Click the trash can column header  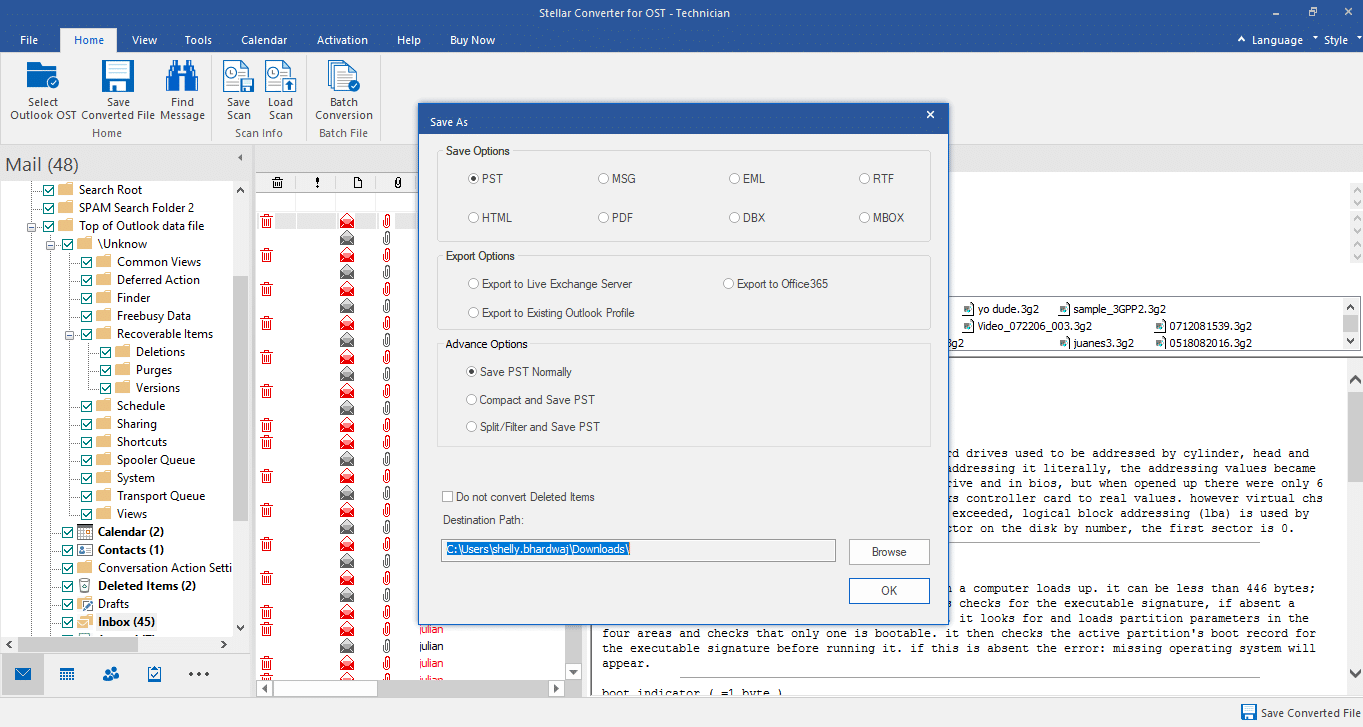[277, 182]
